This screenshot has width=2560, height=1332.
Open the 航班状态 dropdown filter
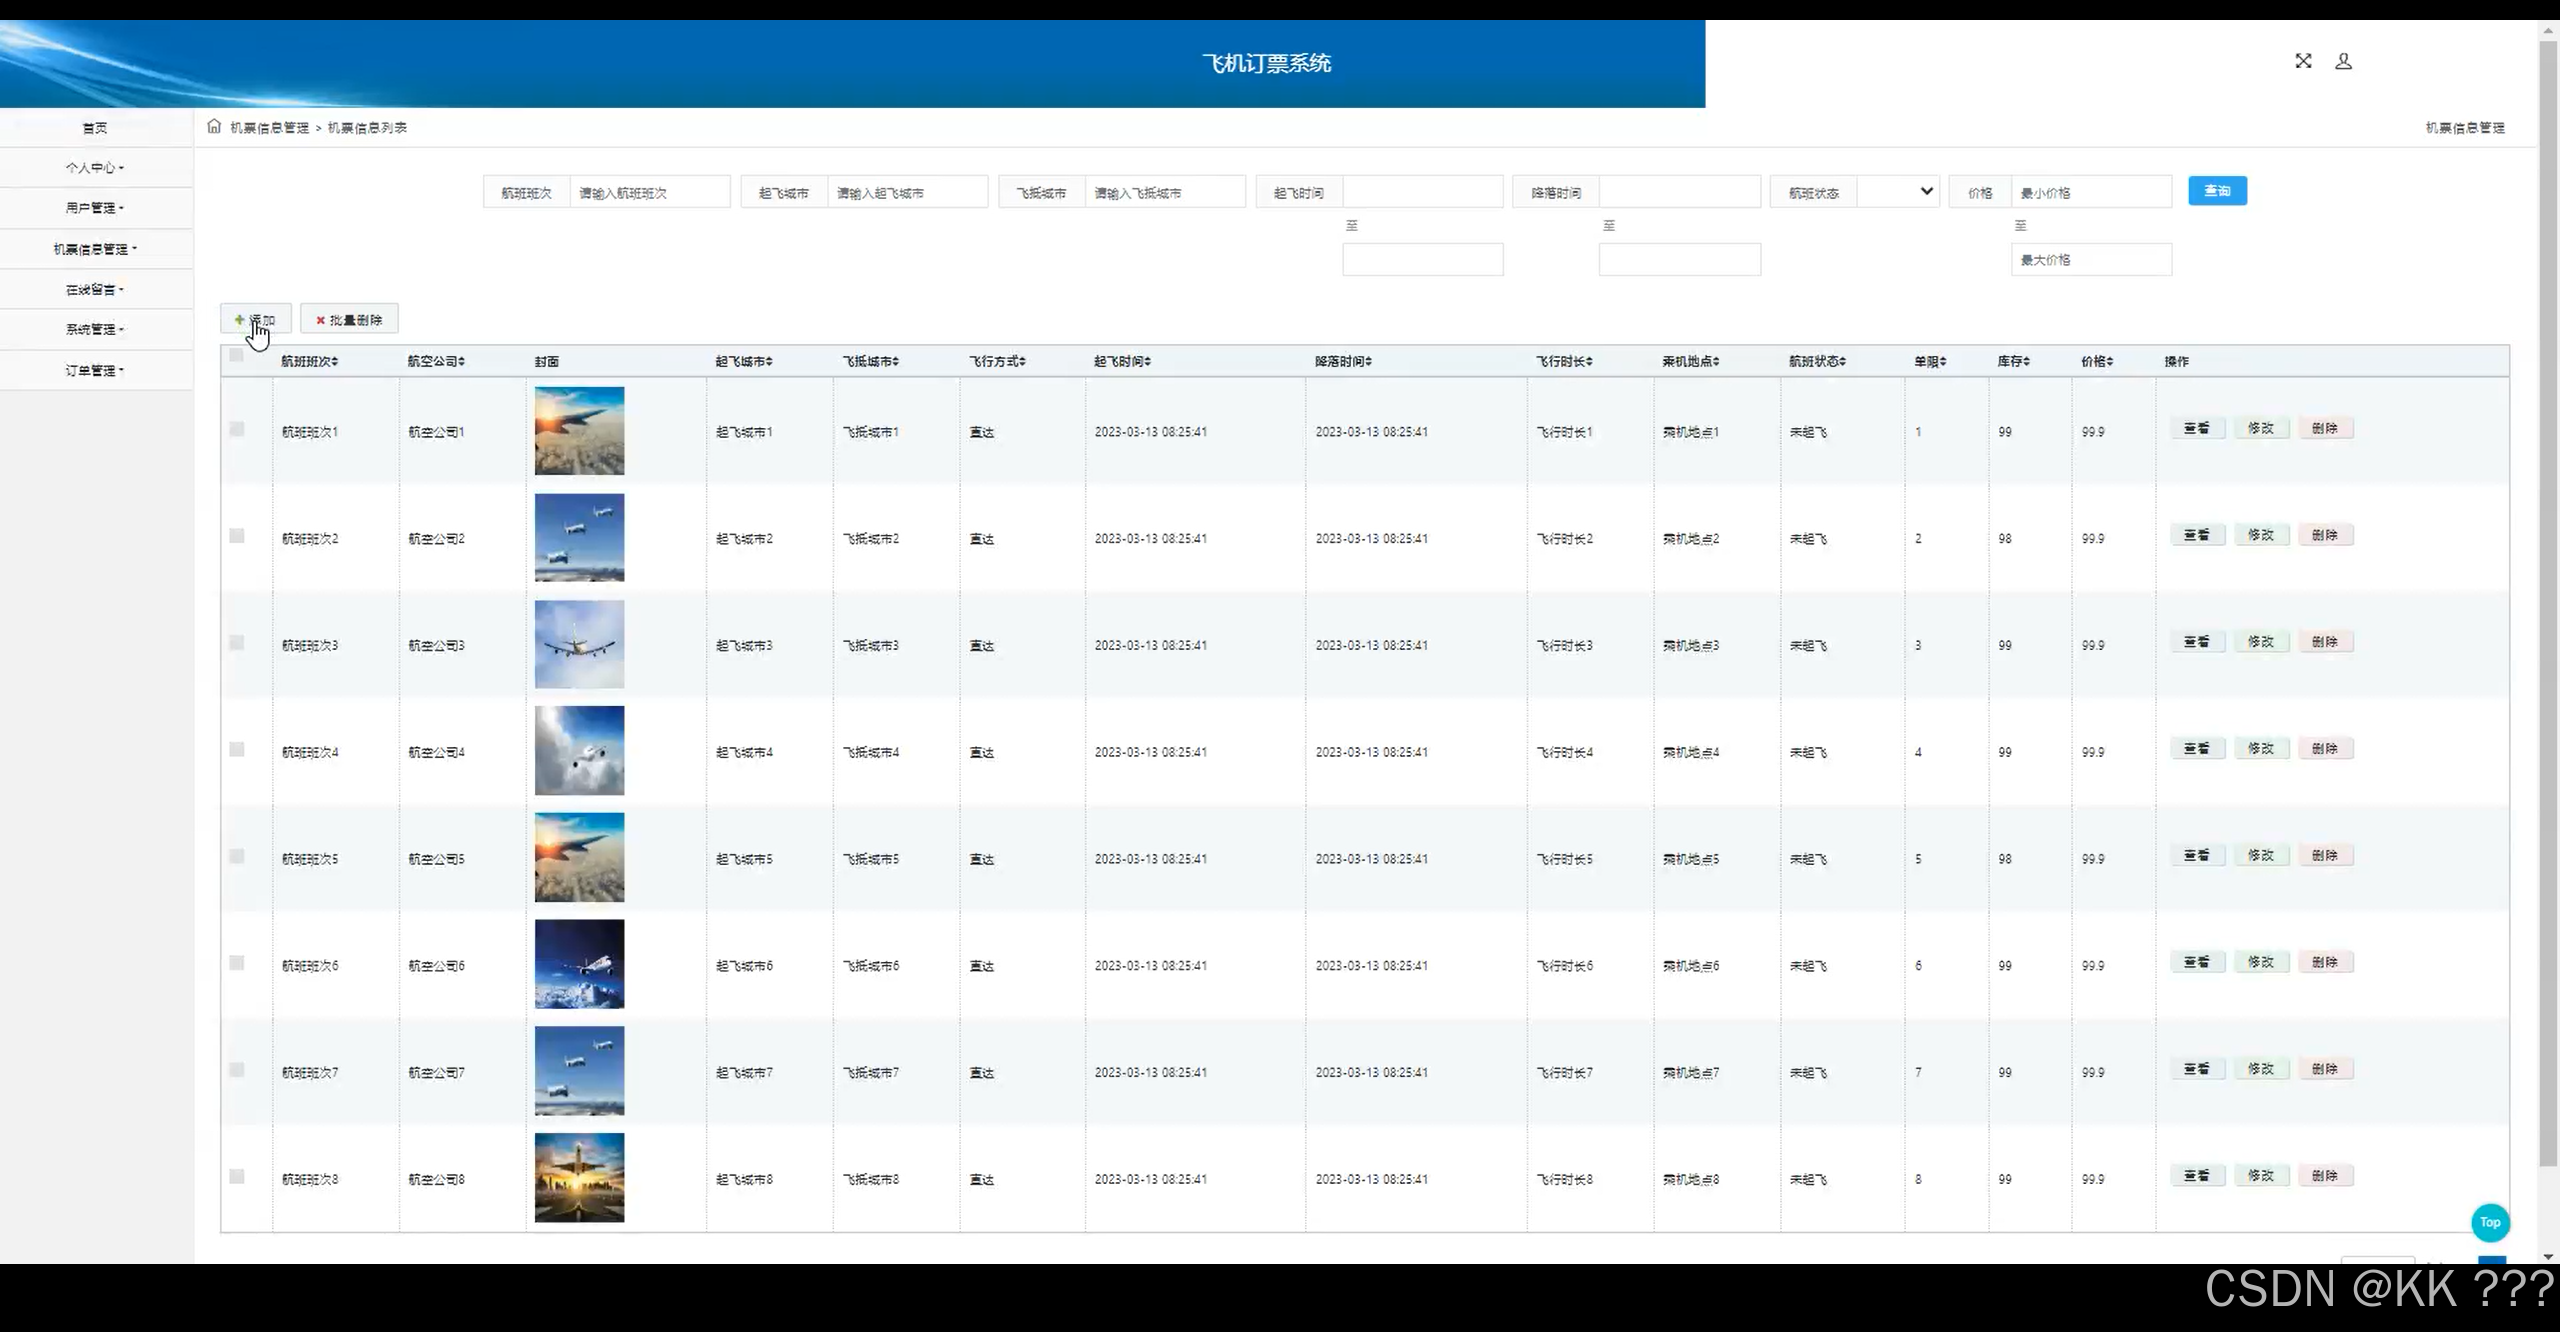pos(1898,192)
